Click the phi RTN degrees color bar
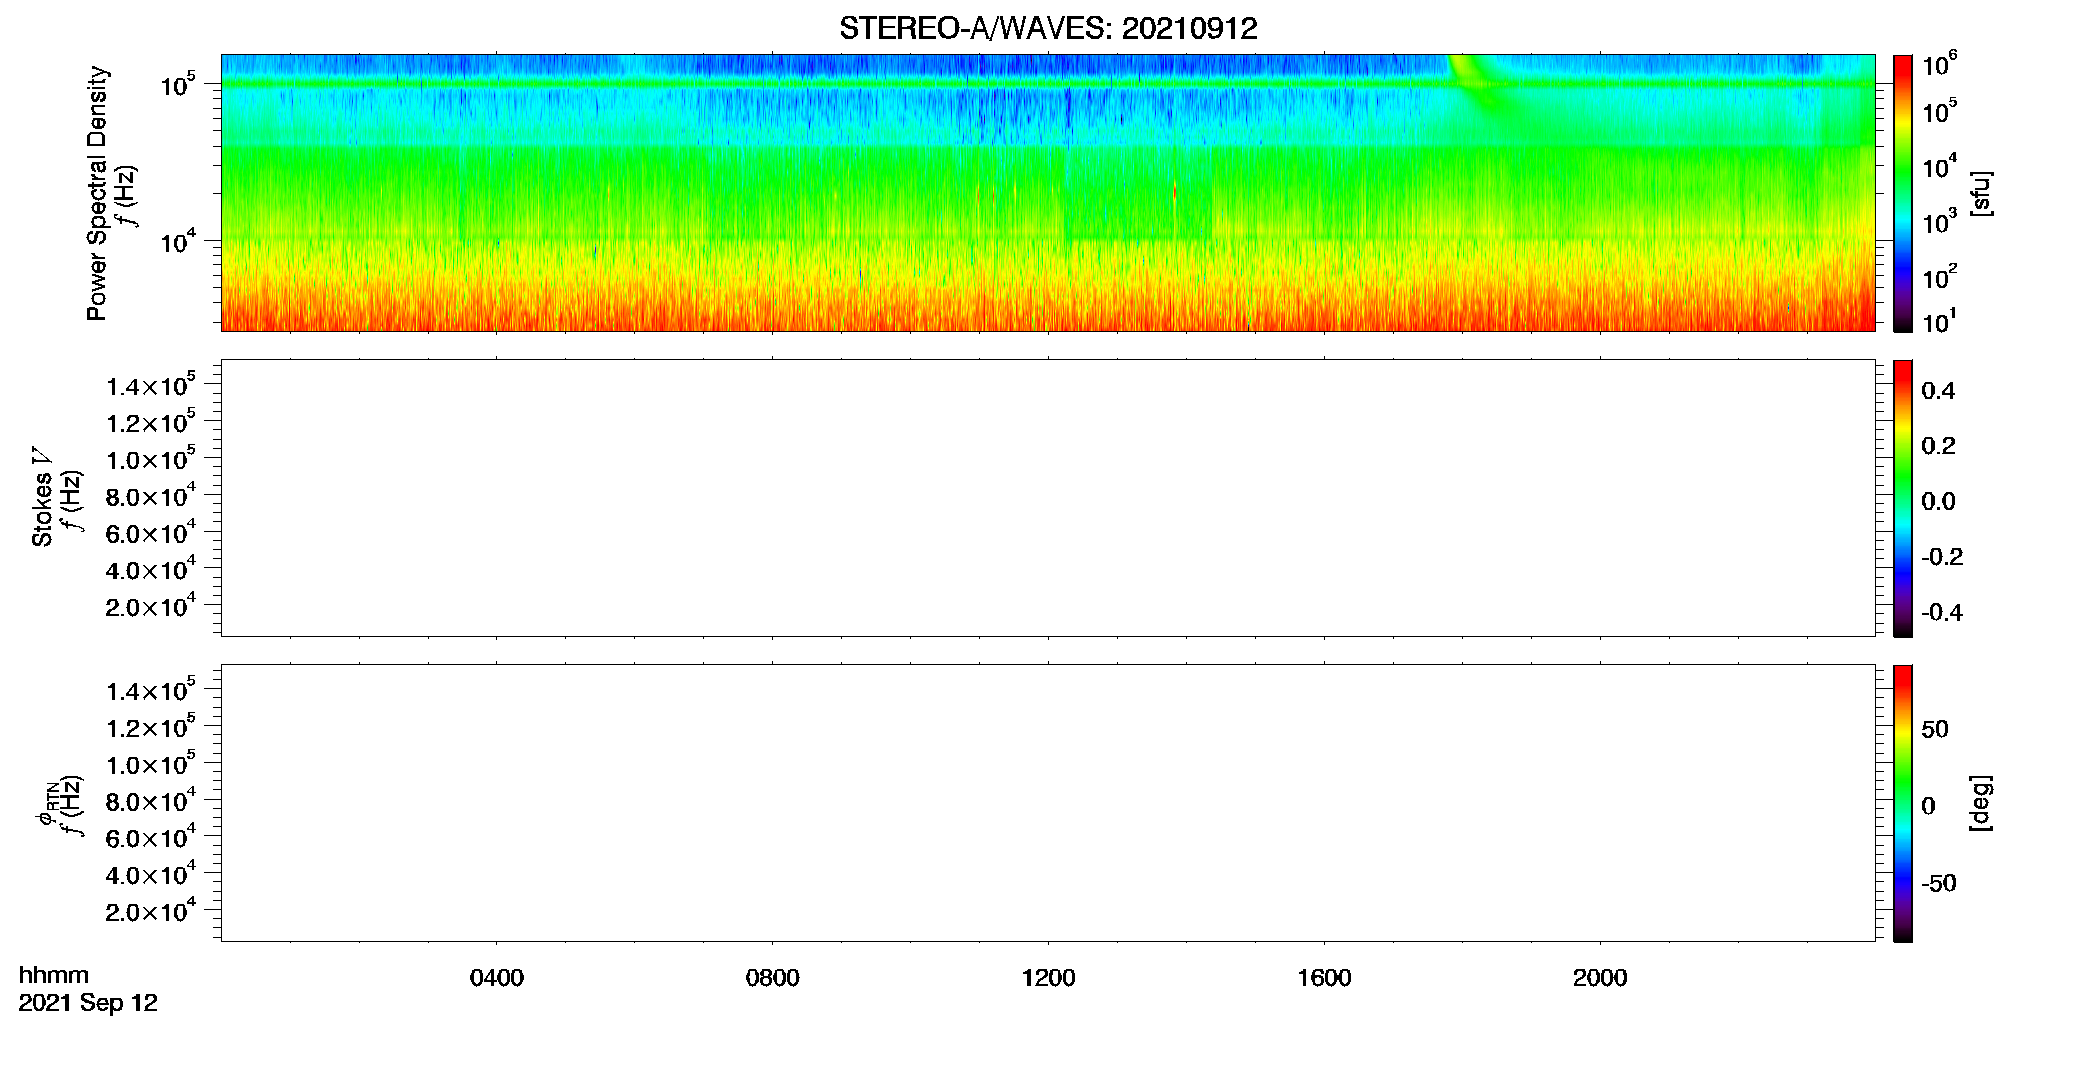 coord(1903,803)
